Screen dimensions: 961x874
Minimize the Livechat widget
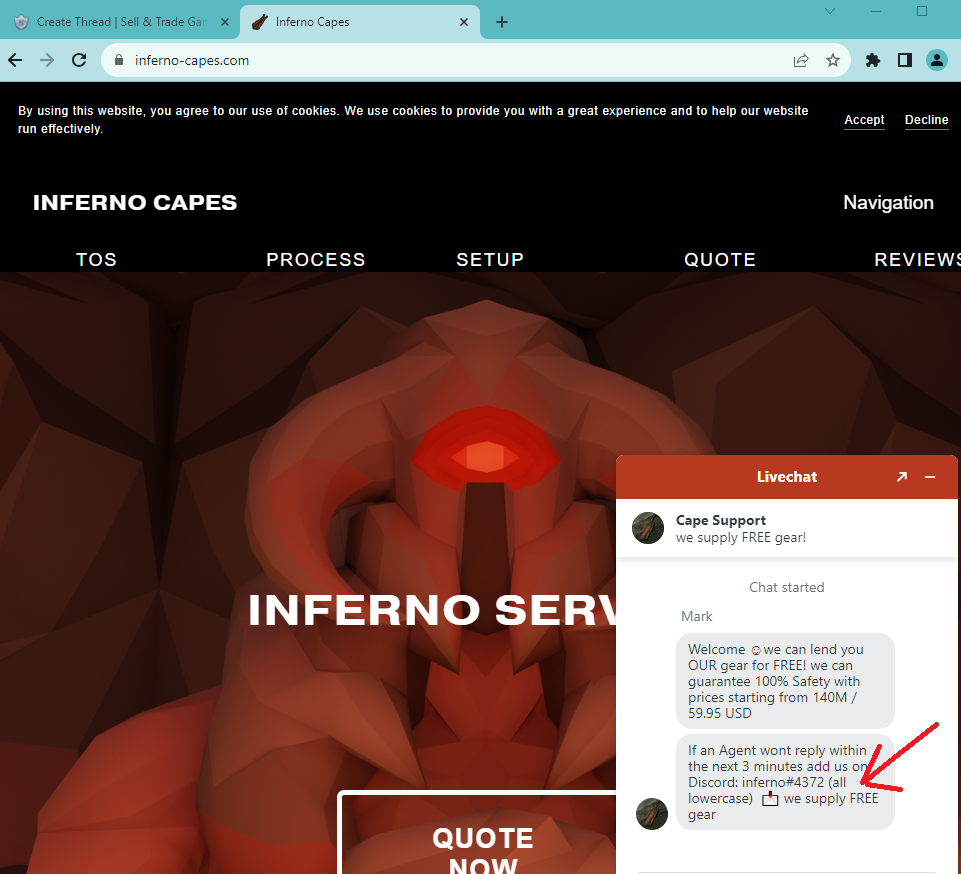click(x=930, y=477)
